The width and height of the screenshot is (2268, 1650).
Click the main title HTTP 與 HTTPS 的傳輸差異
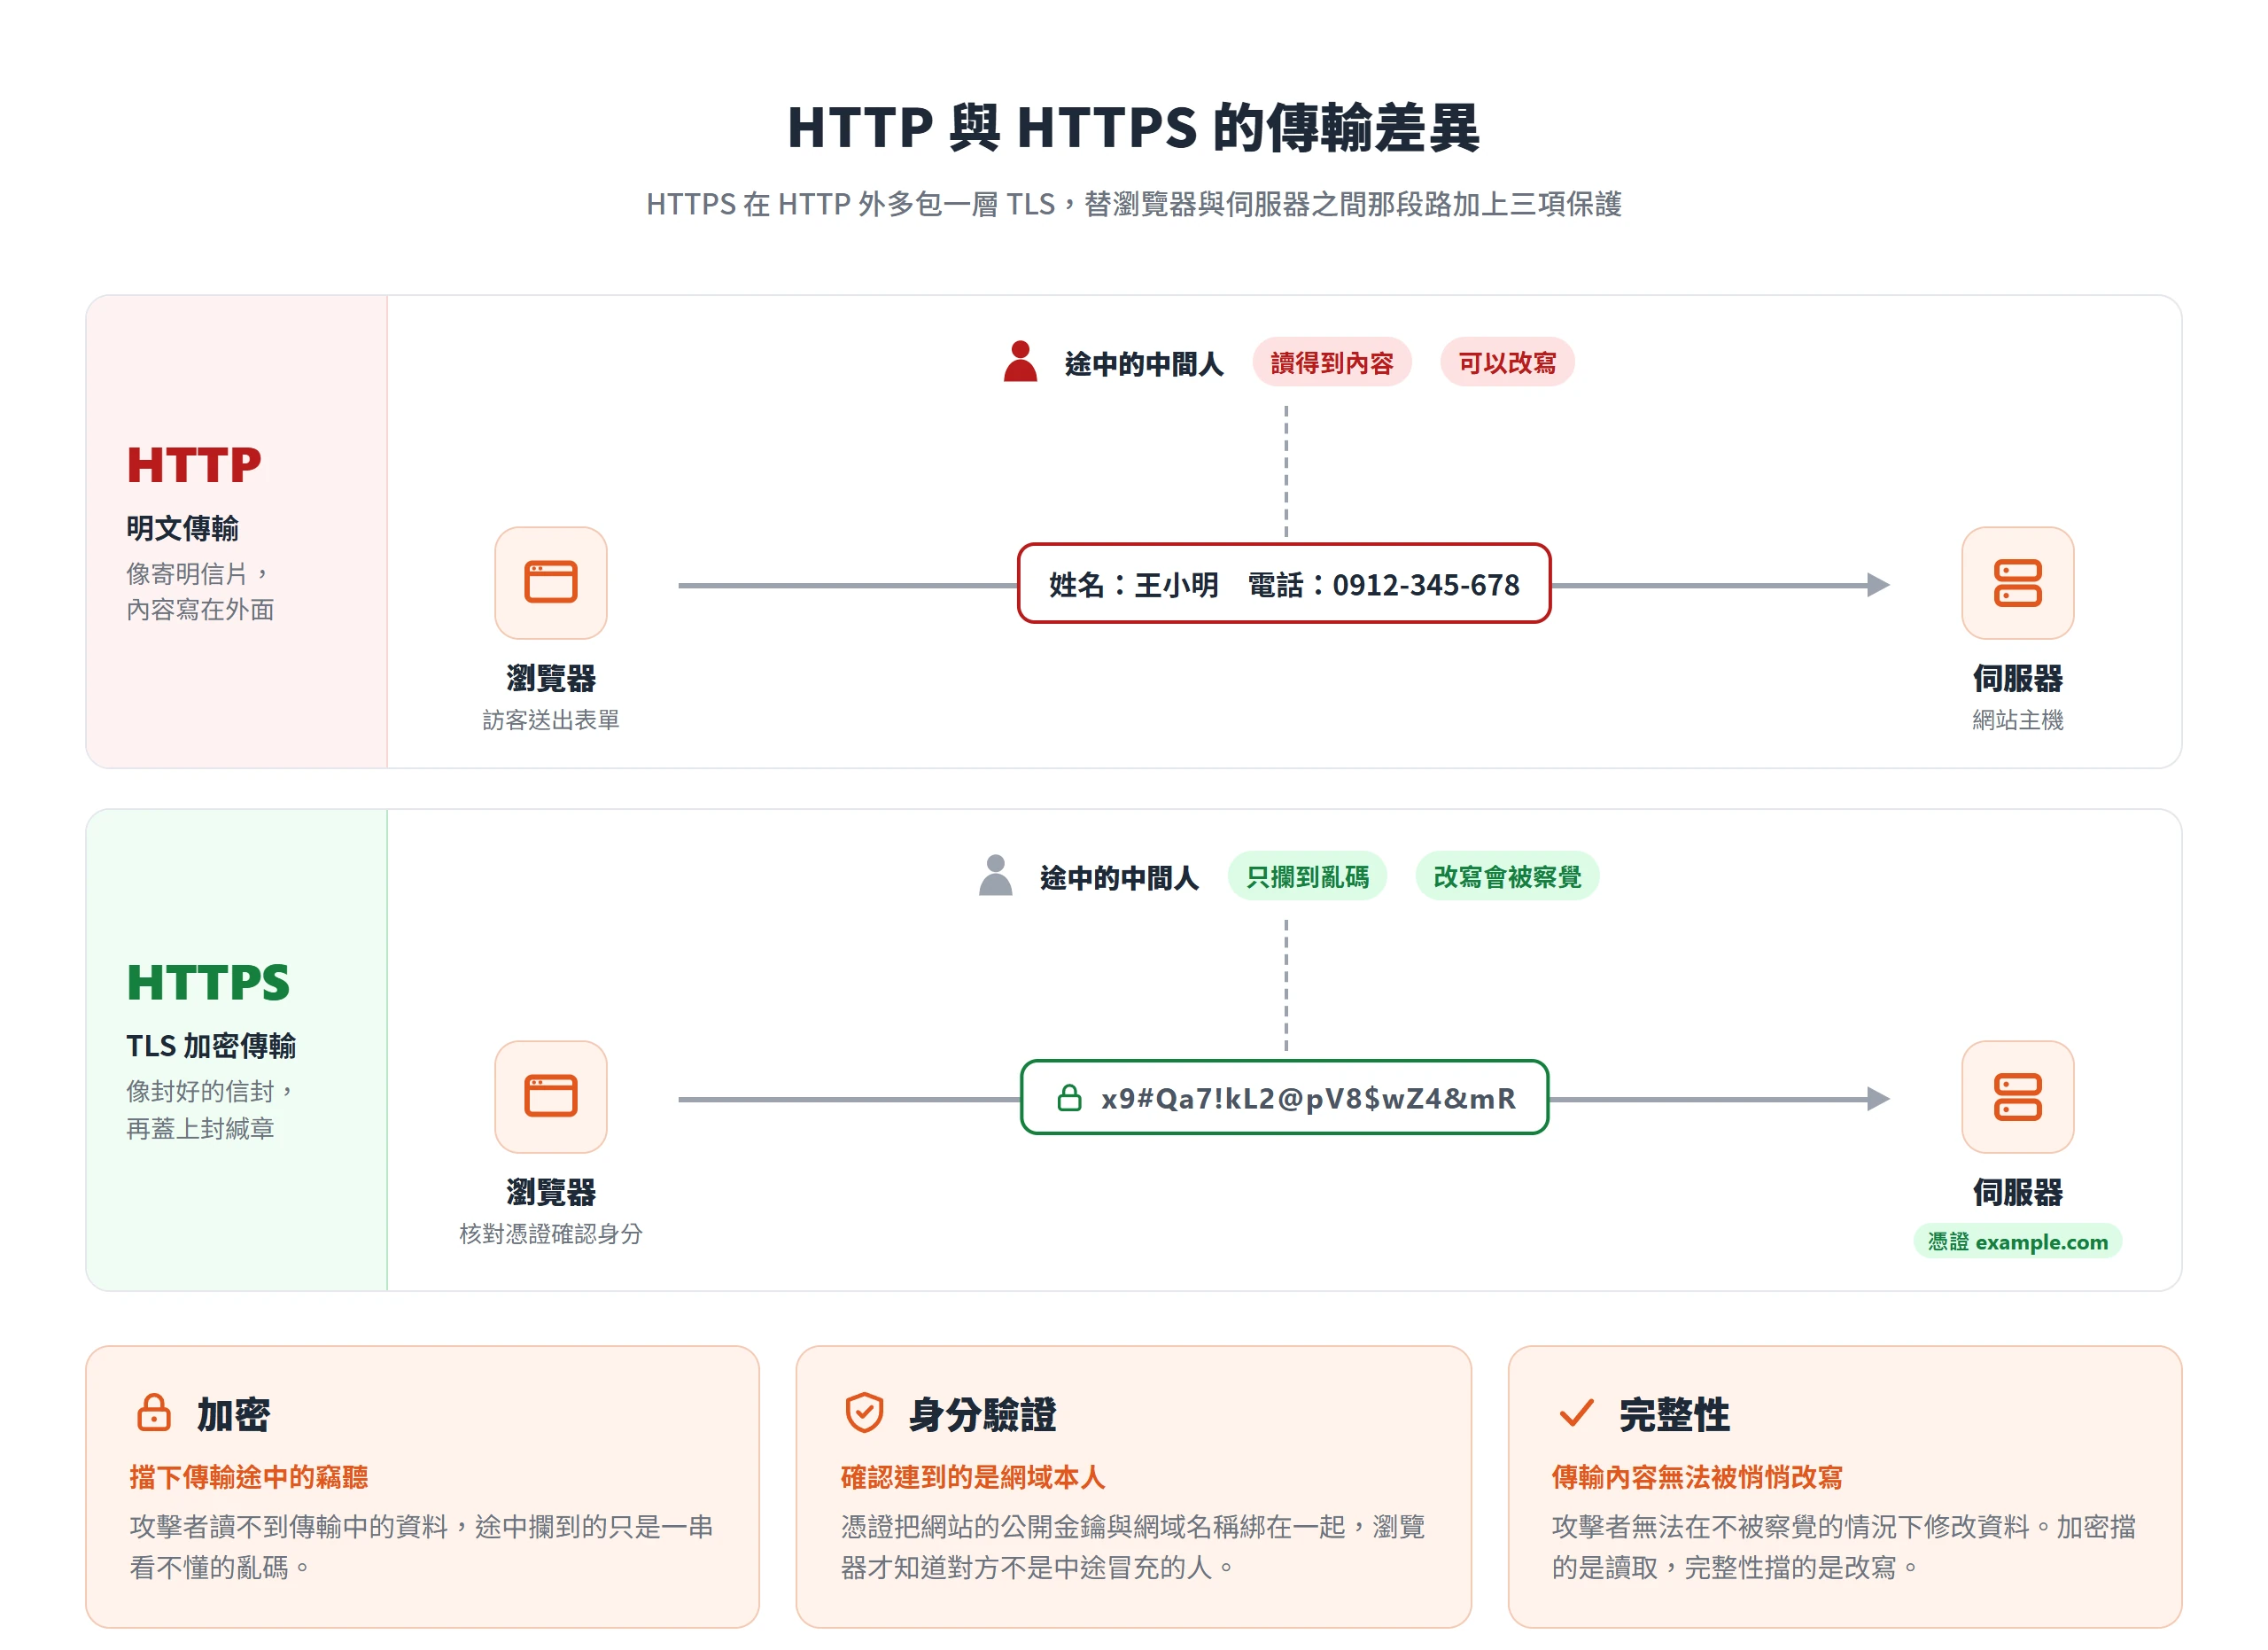tap(1133, 127)
